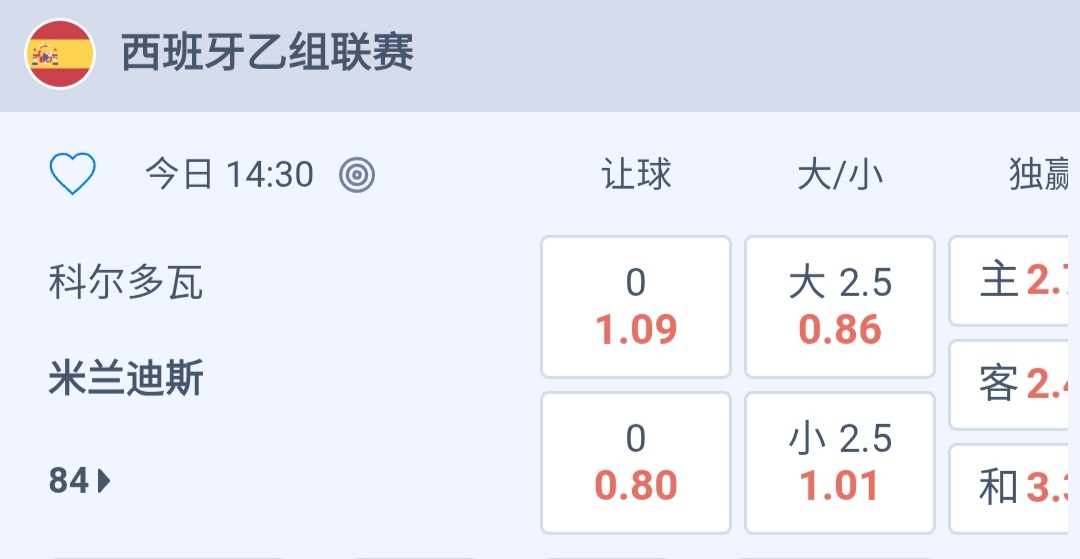Viewport: 1080px width, 559px height.
Task: Open the 西班牙乙组联赛 league title
Action: pyautogui.click(x=267, y=53)
